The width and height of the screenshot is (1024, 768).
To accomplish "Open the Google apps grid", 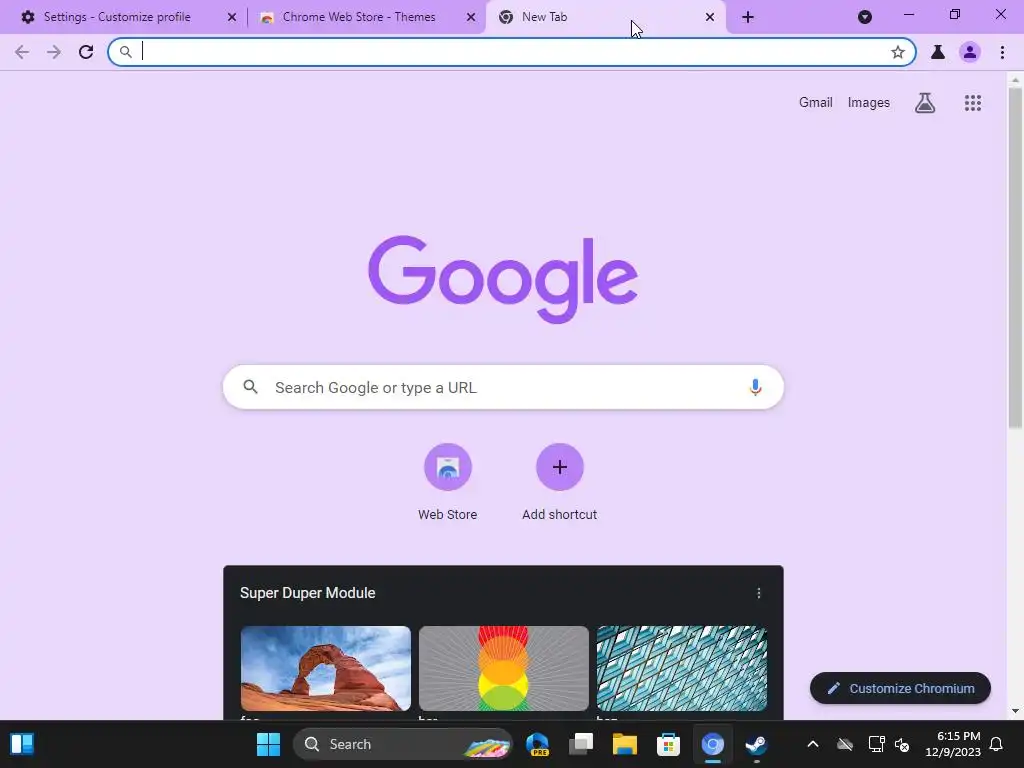I will tap(972, 103).
